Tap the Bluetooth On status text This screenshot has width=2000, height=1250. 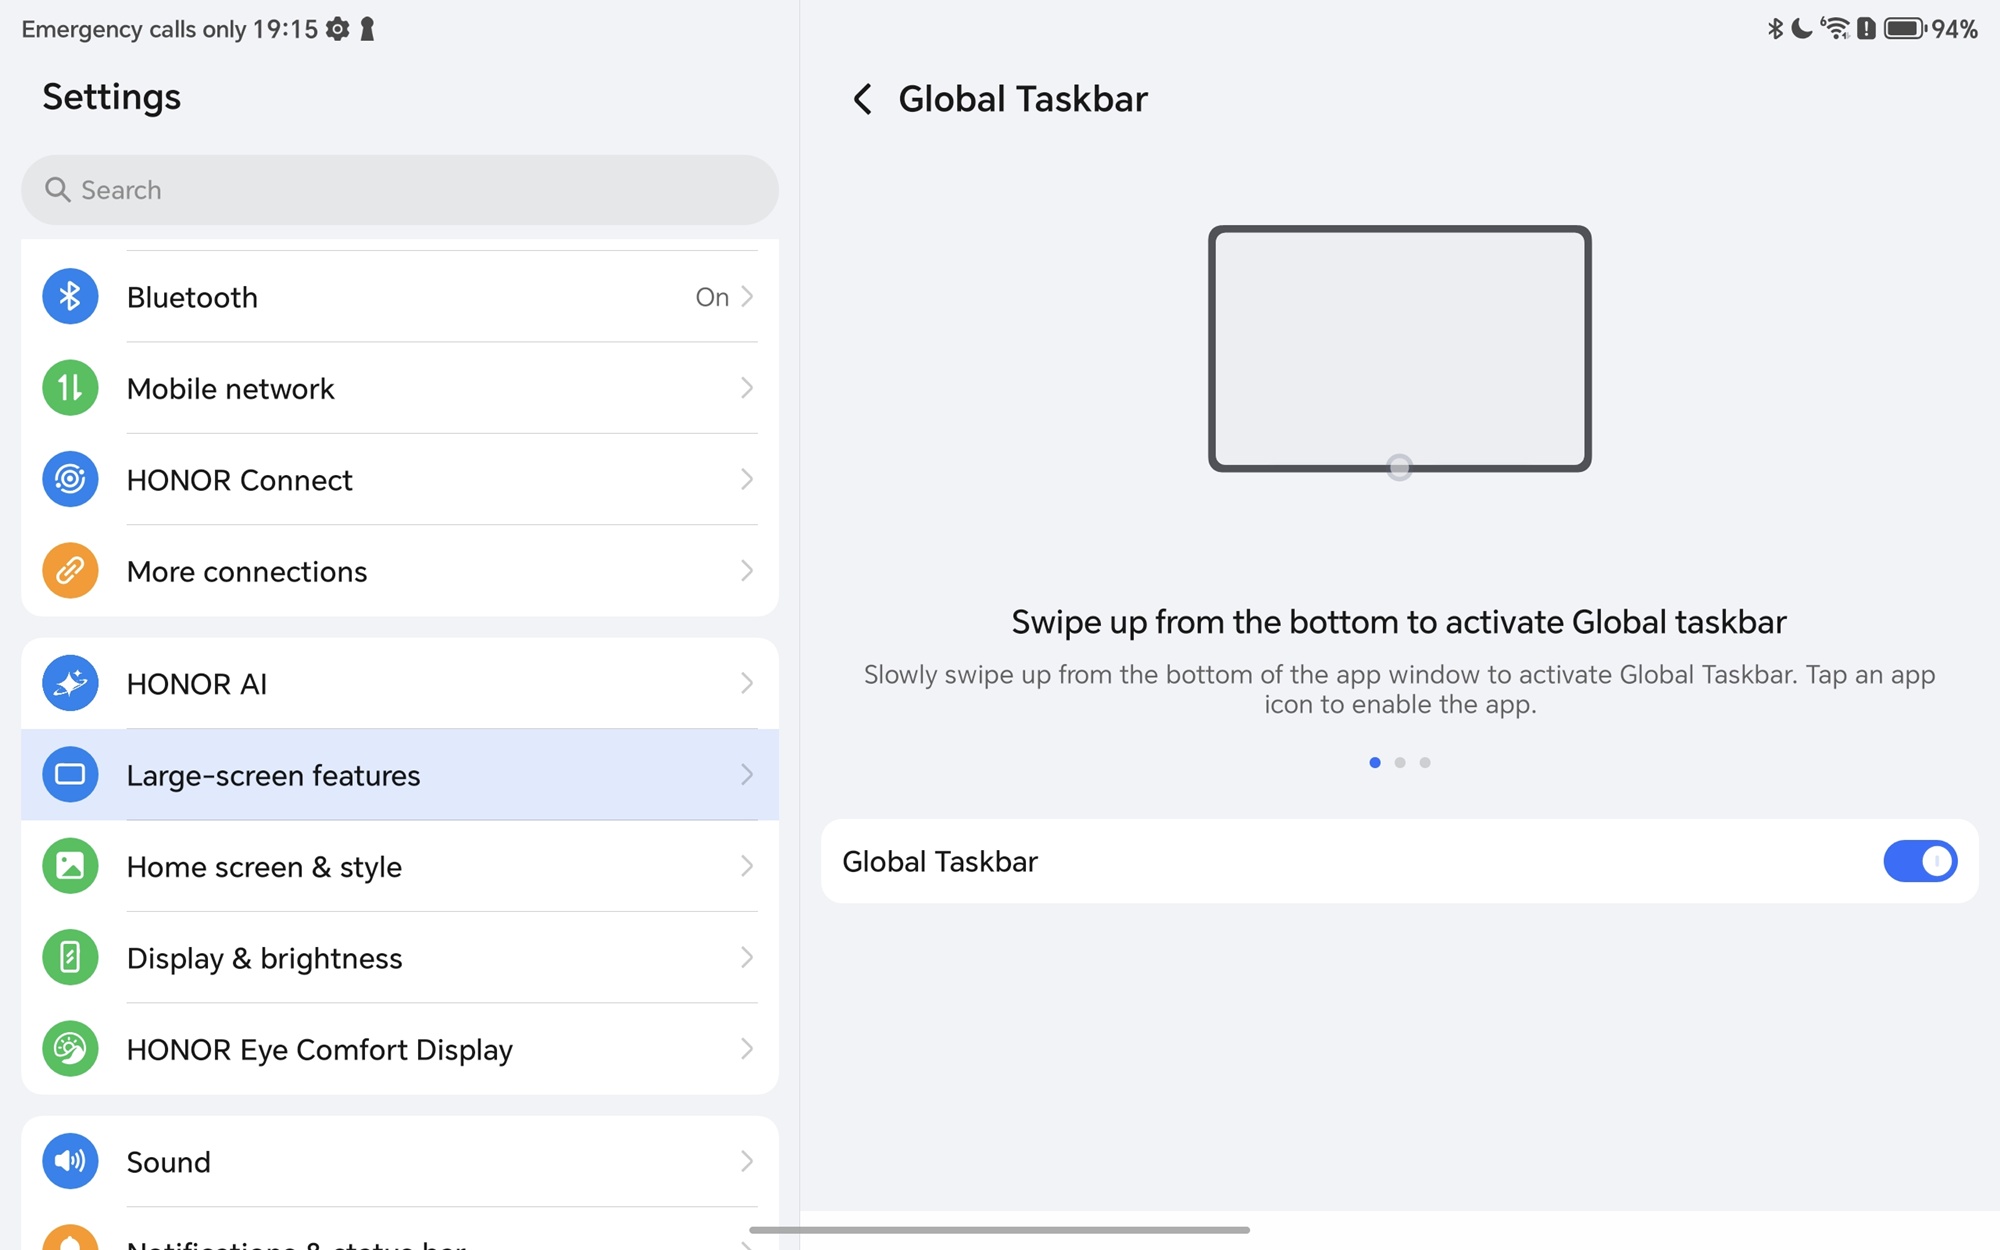pyautogui.click(x=712, y=297)
